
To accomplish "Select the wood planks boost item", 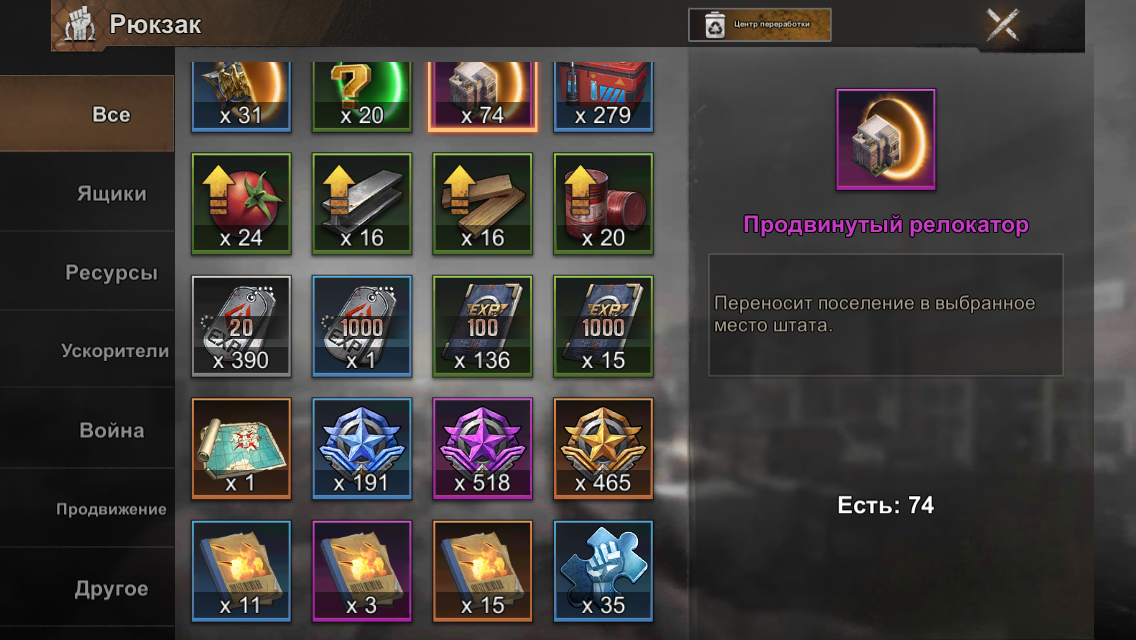I will (x=483, y=204).
